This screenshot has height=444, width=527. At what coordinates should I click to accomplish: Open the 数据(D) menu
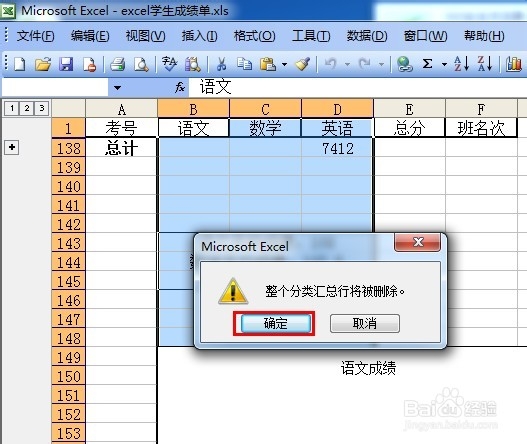click(x=367, y=36)
